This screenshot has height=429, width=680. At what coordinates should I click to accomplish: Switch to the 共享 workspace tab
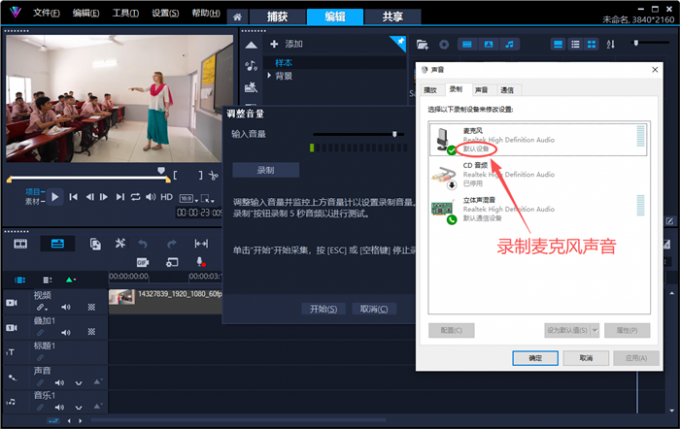pos(392,17)
